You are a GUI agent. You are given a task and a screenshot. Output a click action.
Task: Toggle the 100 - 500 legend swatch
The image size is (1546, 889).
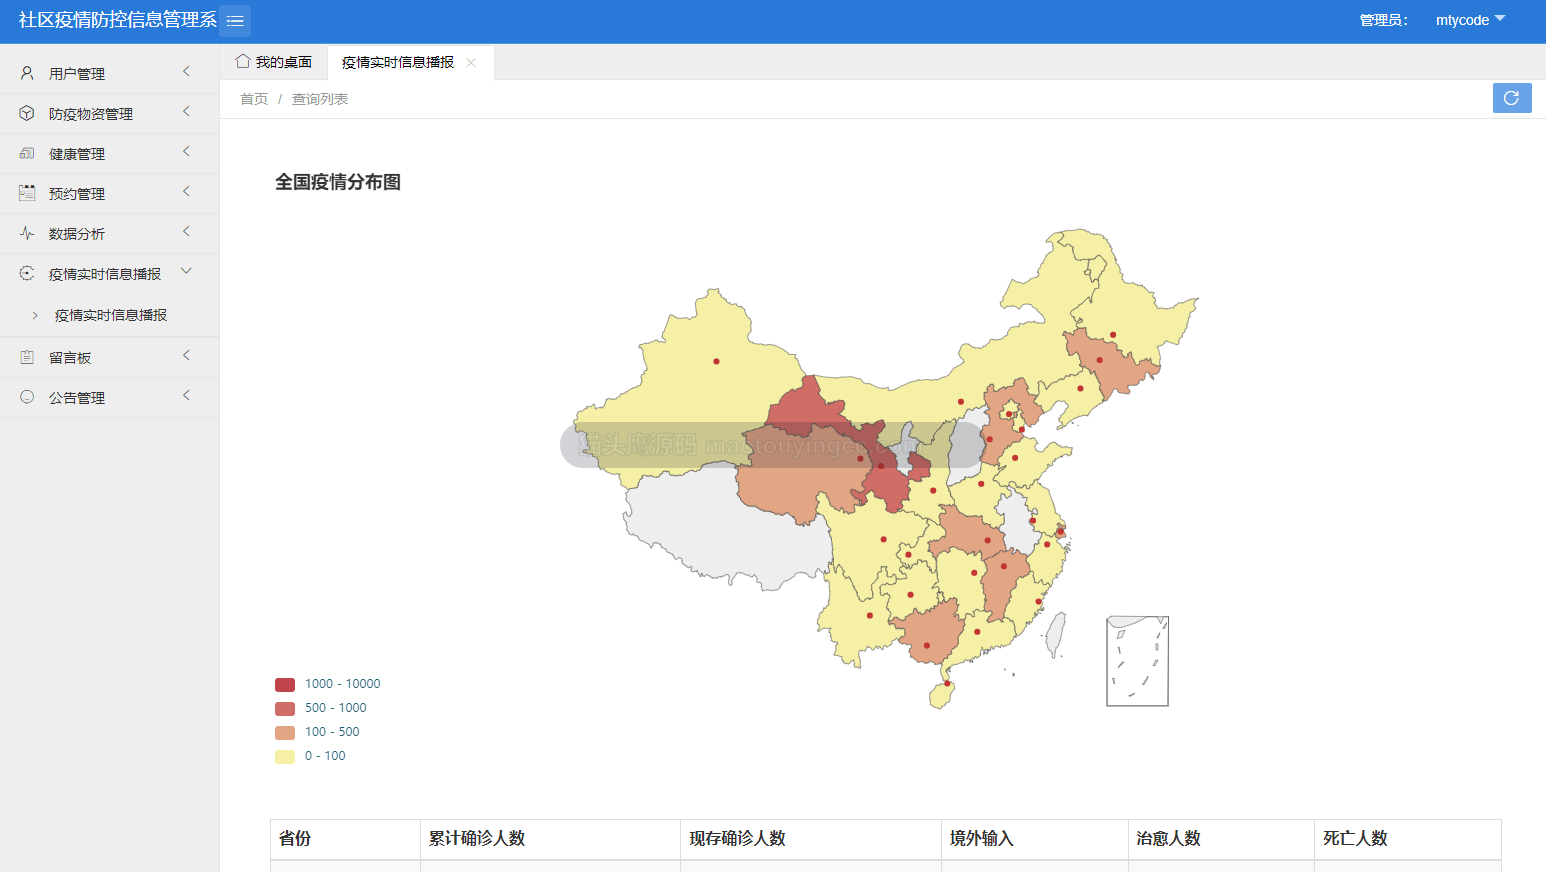pyautogui.click(x=285, y=732)
